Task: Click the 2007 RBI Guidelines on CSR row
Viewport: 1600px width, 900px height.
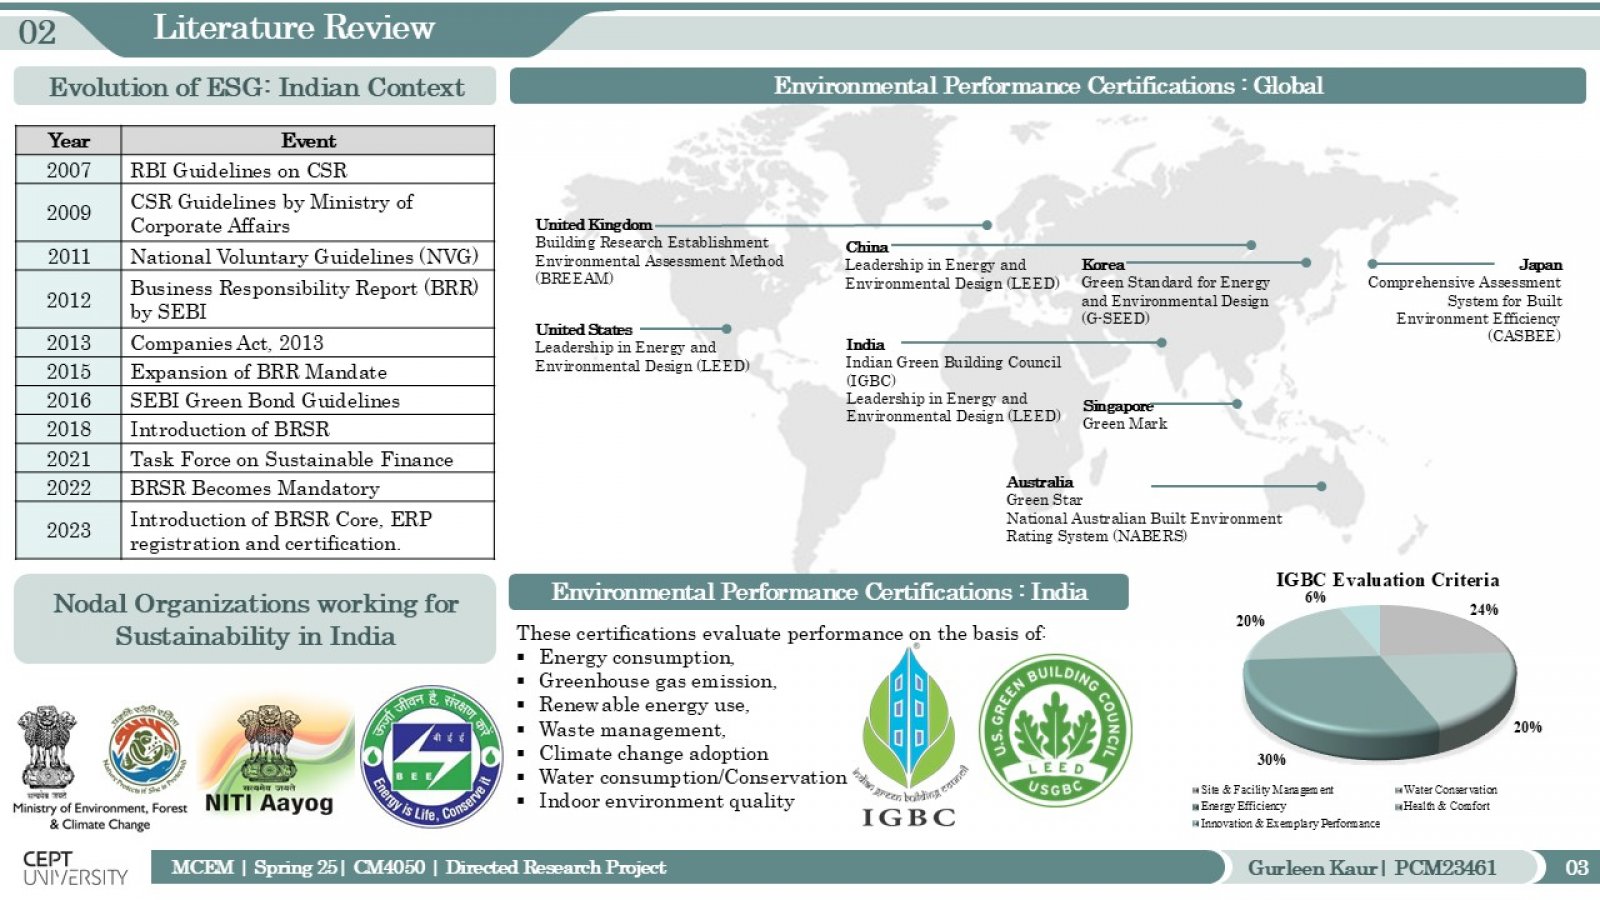Action: pos(255,170)
